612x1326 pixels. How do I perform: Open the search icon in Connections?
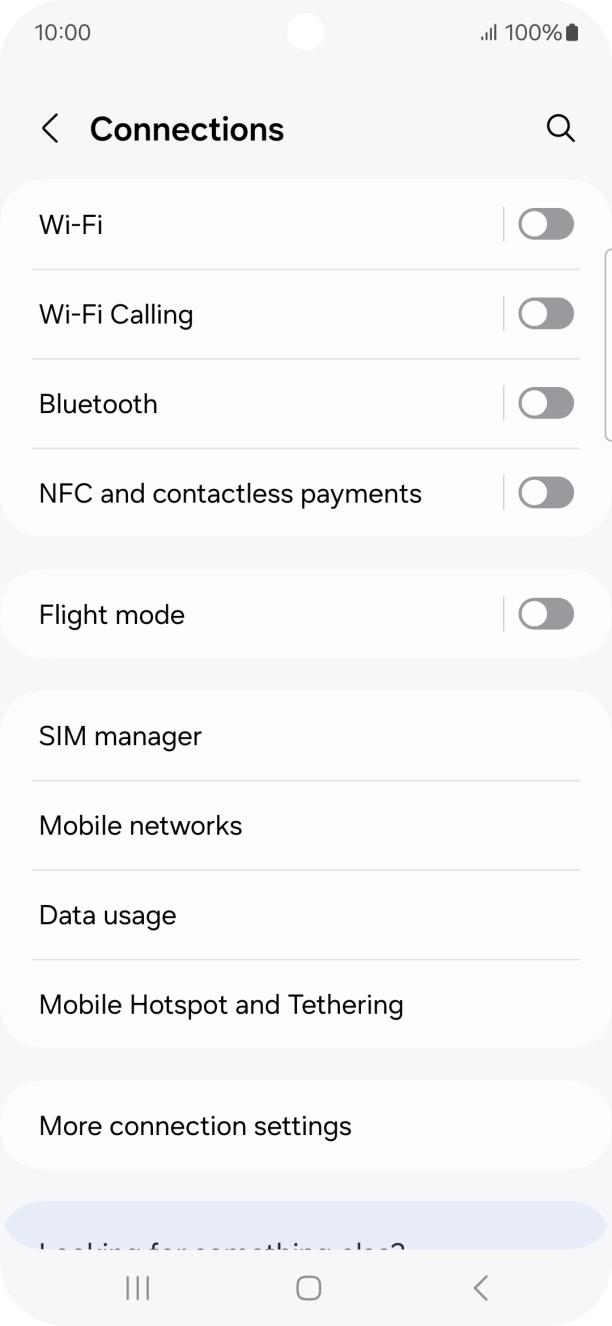tap(561, 128)
